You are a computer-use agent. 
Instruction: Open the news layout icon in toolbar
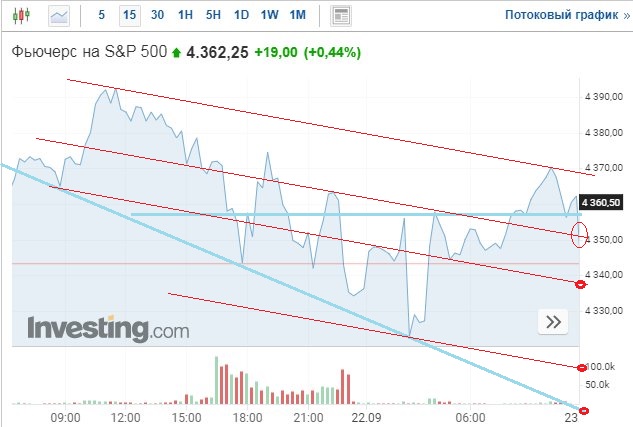tap(341, 16)
